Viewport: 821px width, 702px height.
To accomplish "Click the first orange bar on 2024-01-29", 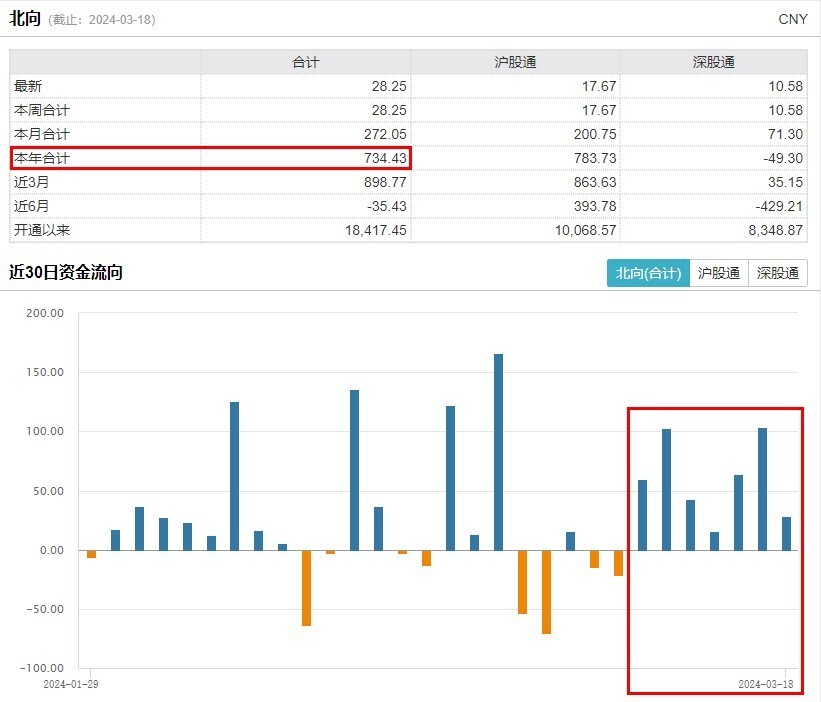I will pos(92,554).
